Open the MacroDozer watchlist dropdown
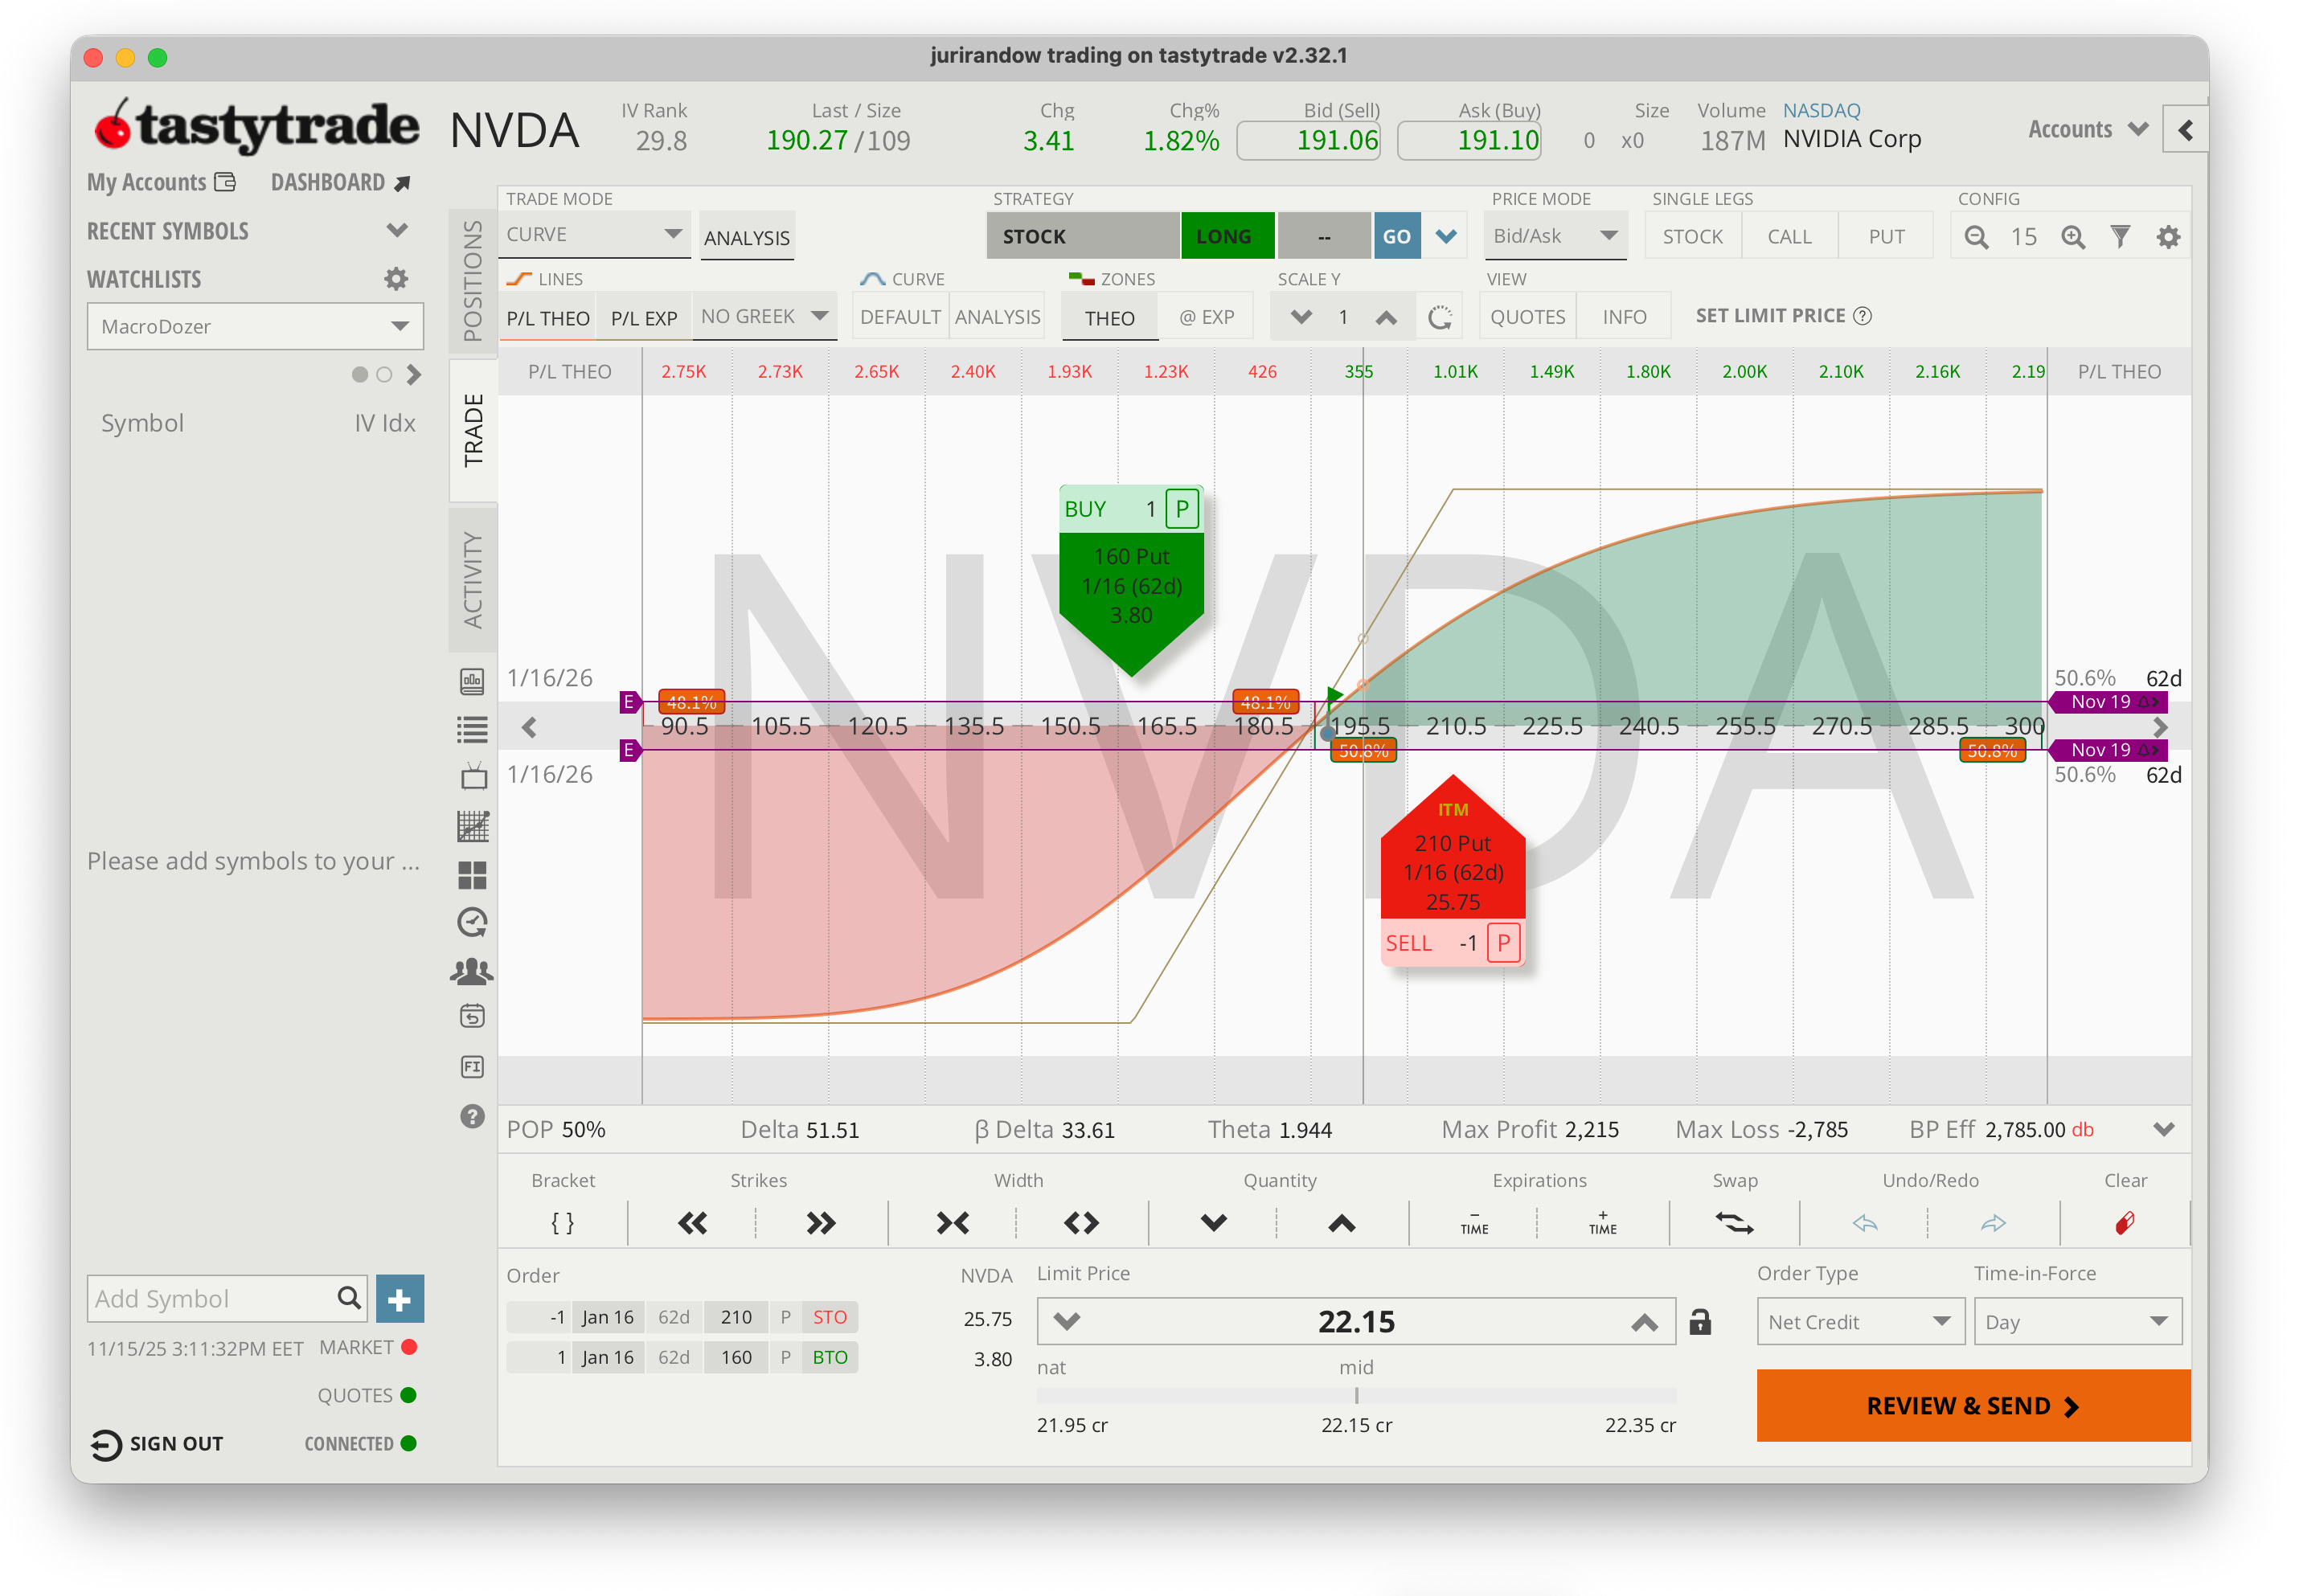Screen dimensions: 2299x1596 (255, 327)
